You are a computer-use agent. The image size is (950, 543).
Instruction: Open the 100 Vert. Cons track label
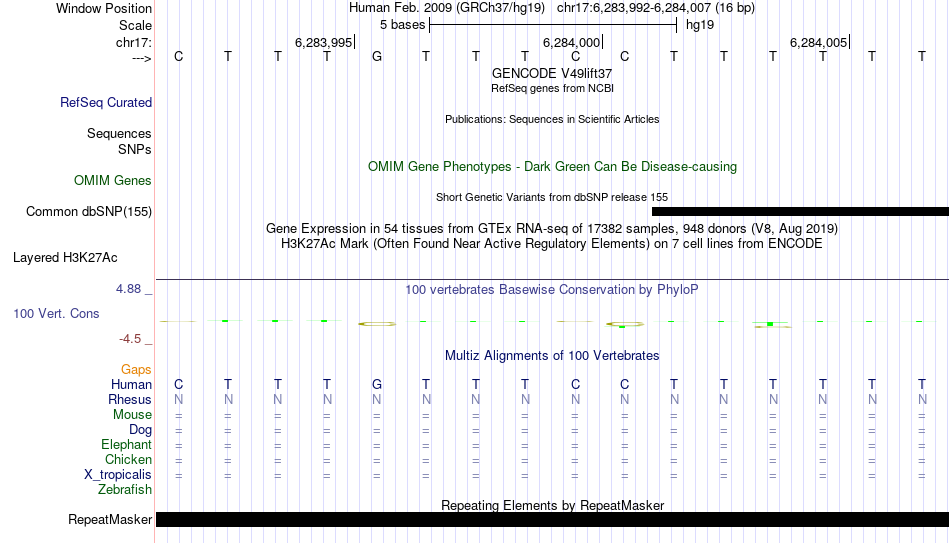click(56, 313)
